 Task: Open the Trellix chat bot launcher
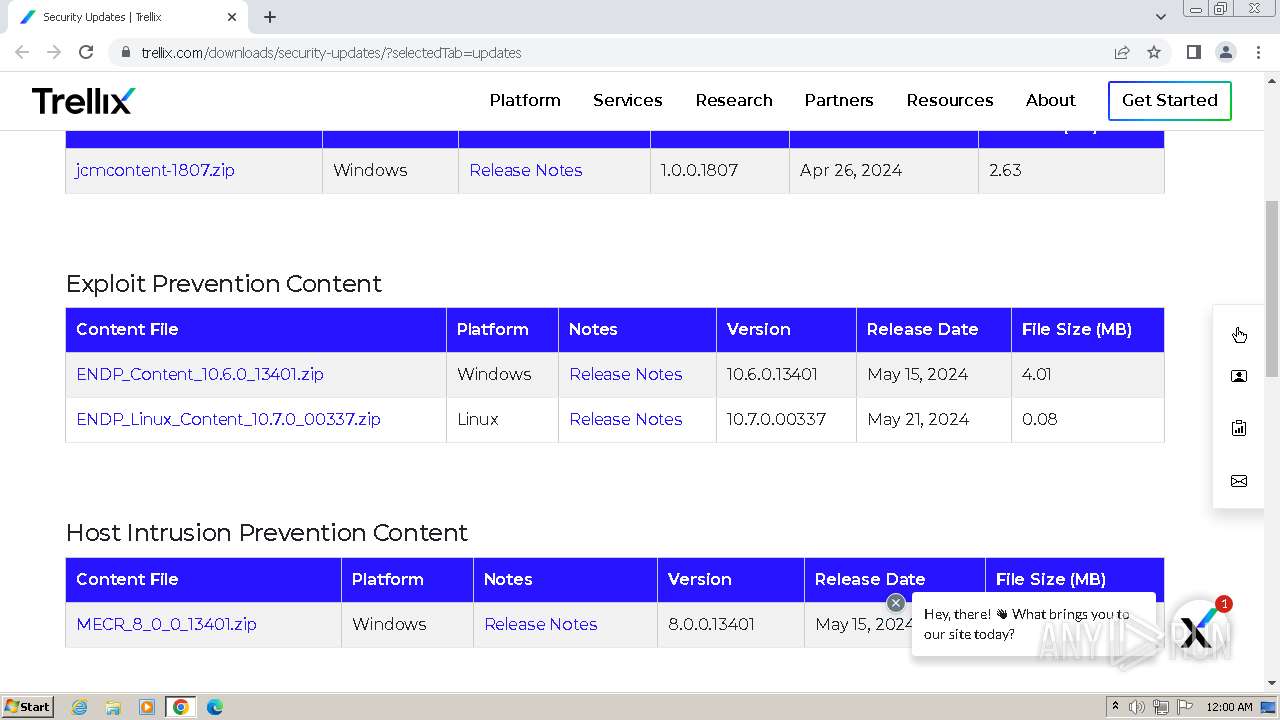[1198, 631]
